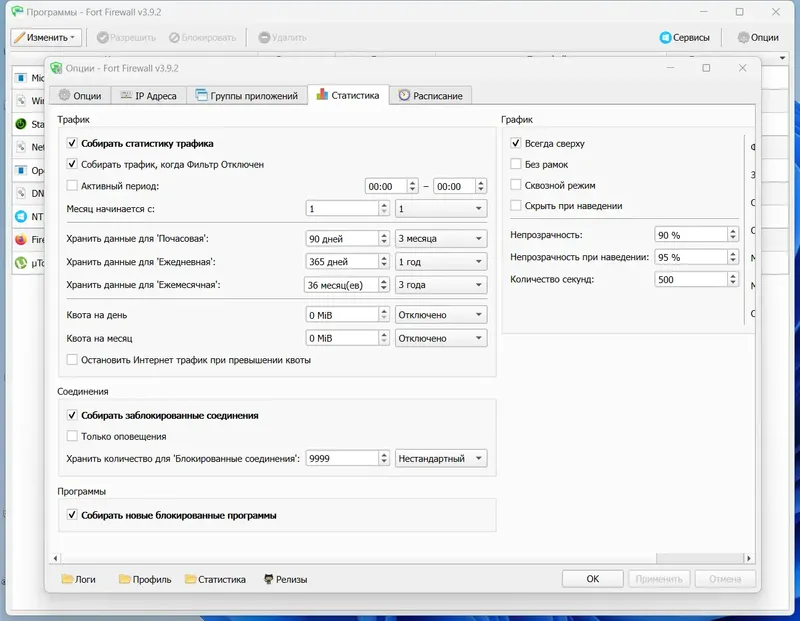This screenshot has width=800, height=621.
Task: Open the Статистика folder at the bottom
Action: (215, 579)
